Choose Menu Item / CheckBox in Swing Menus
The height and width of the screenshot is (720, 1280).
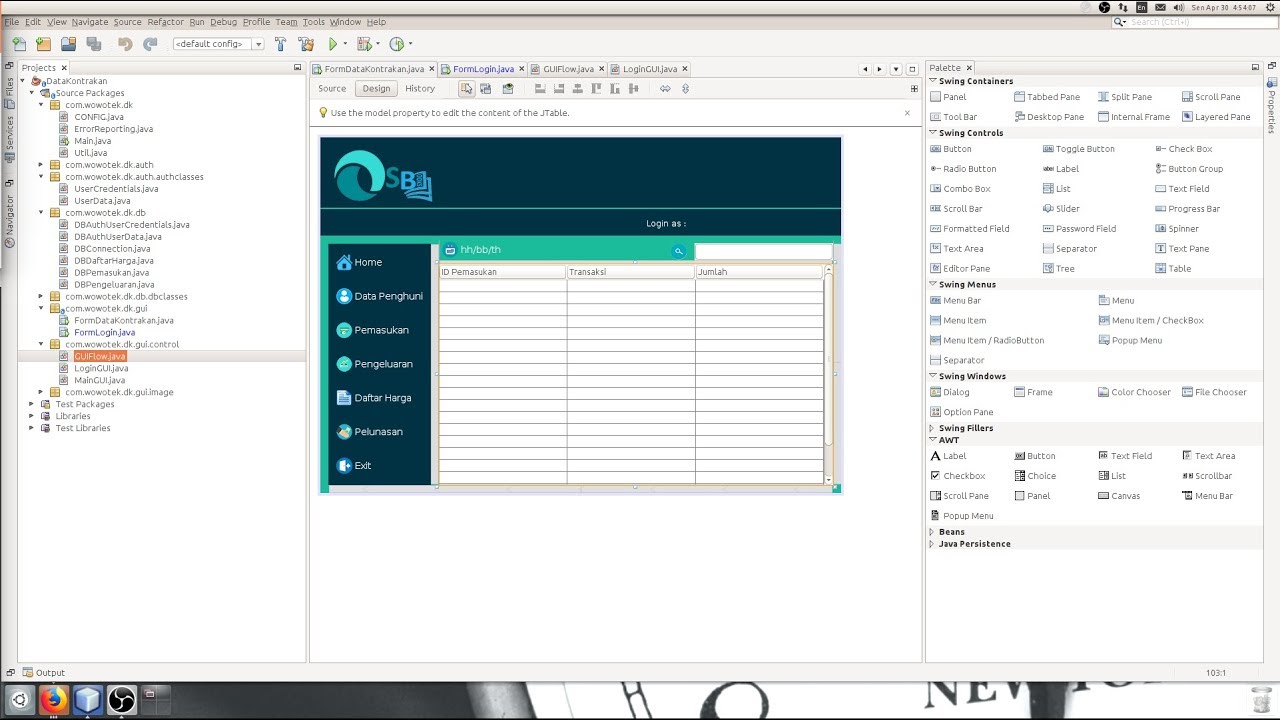(x=1150, y=320)
